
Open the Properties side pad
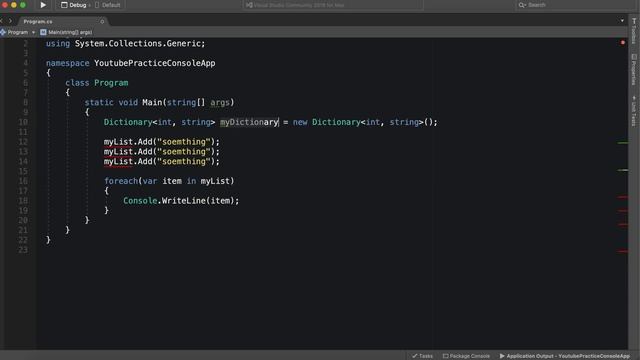634,70
